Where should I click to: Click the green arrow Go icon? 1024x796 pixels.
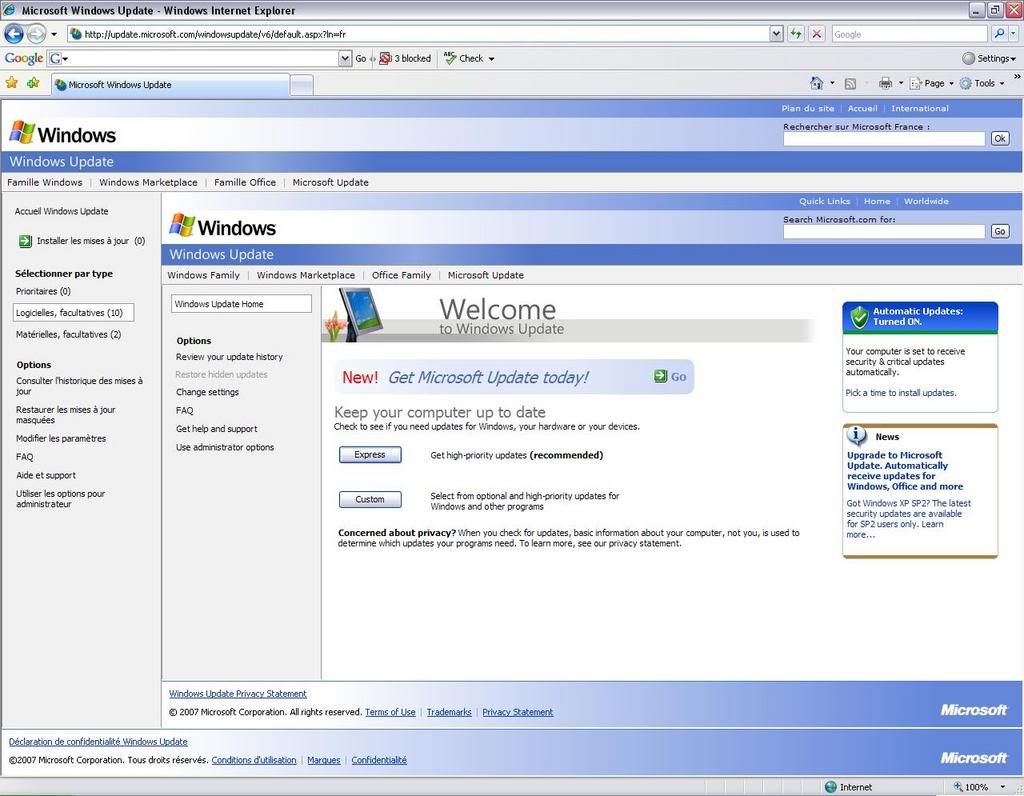pos(669,377)
